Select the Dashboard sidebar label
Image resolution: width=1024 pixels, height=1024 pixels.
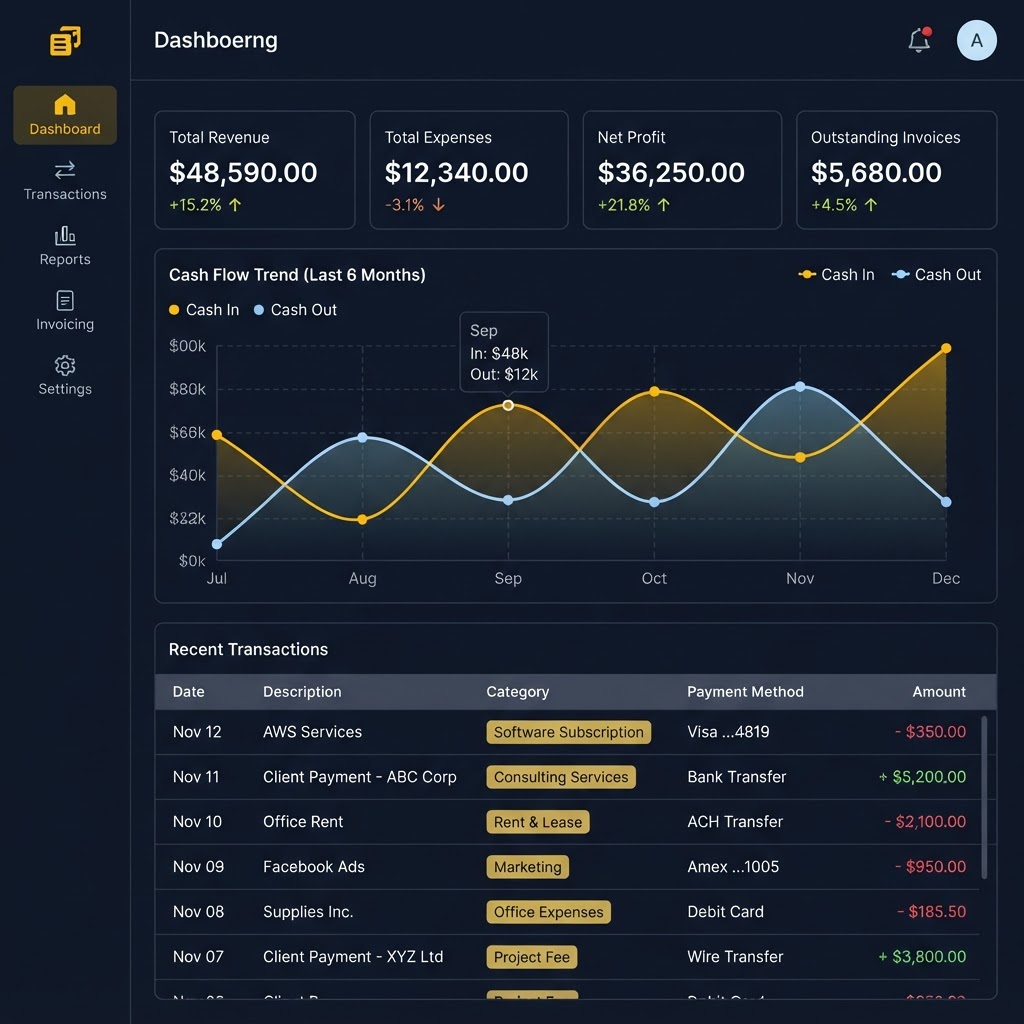coord(65,129)
